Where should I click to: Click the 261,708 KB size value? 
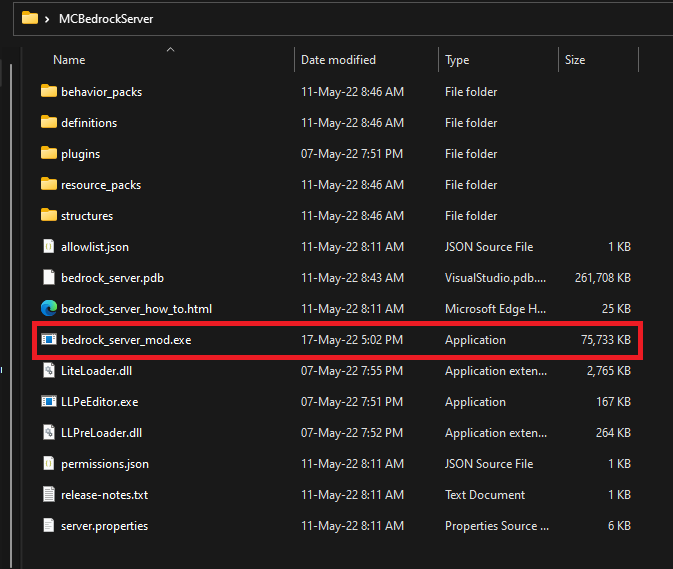pyautogui.click(x=603, y=278)
